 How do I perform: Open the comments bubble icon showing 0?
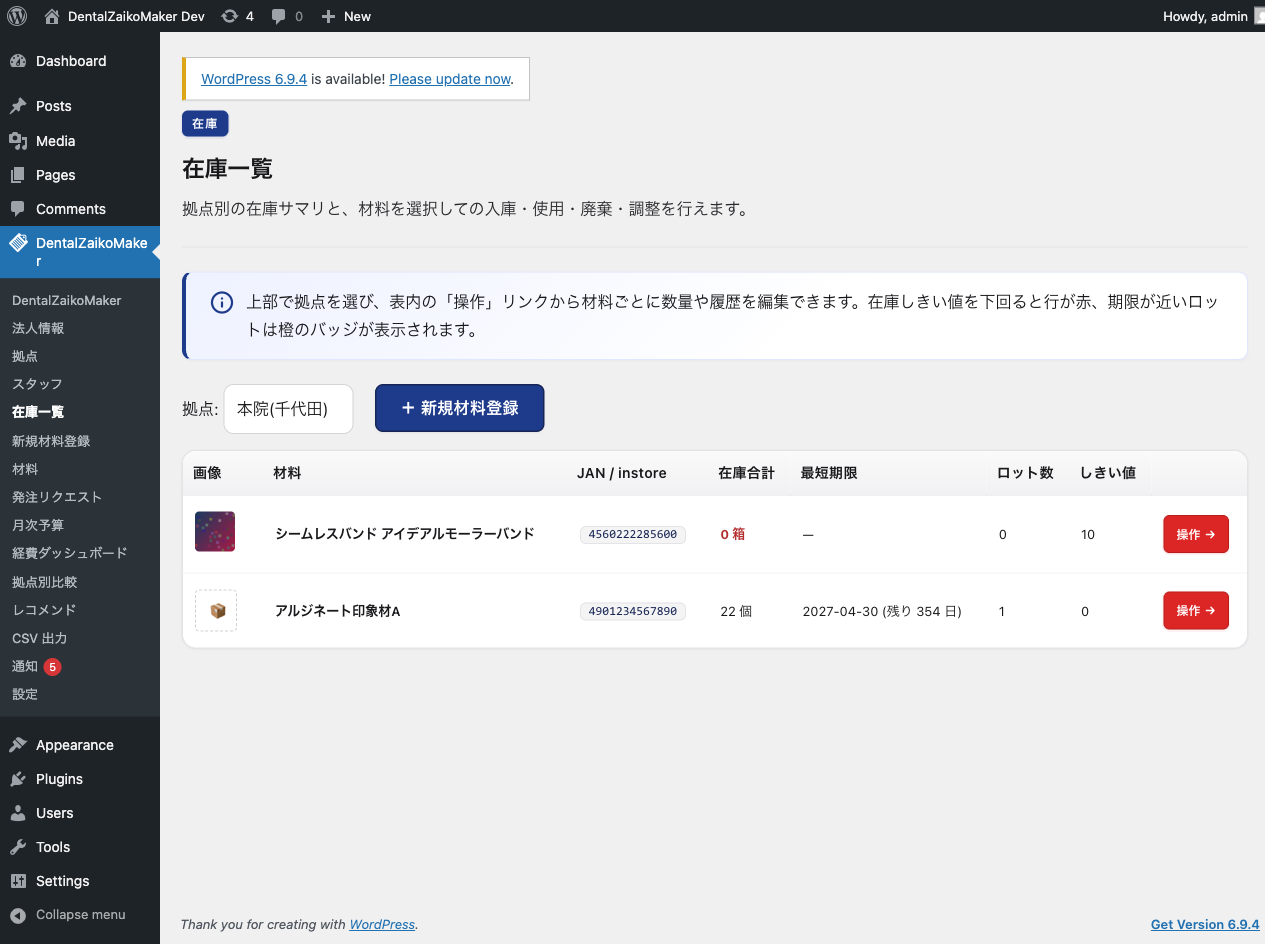click(279, 16)
